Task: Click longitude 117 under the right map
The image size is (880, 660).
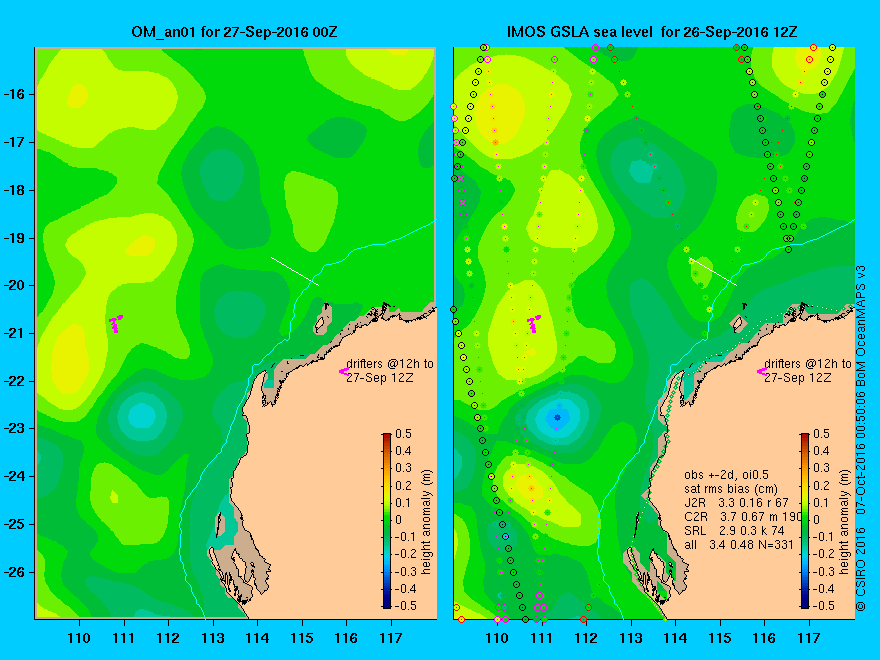Action: [809, 638]
